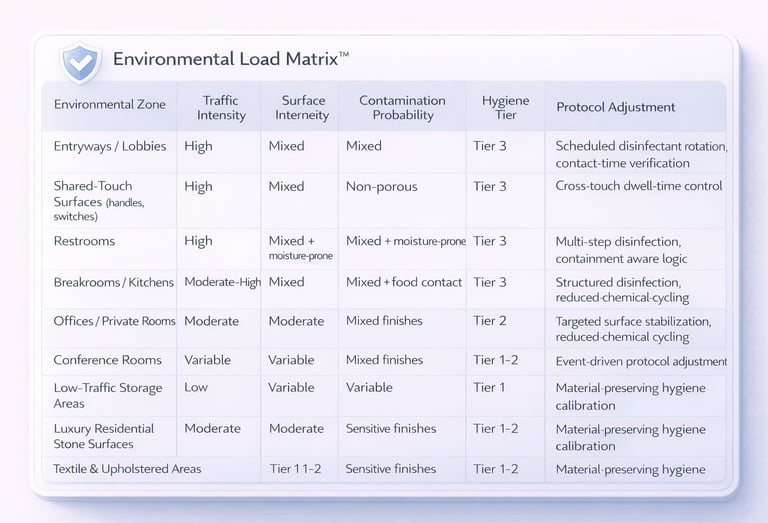Click the Tier 2 cell for Offices

[490, 321]
